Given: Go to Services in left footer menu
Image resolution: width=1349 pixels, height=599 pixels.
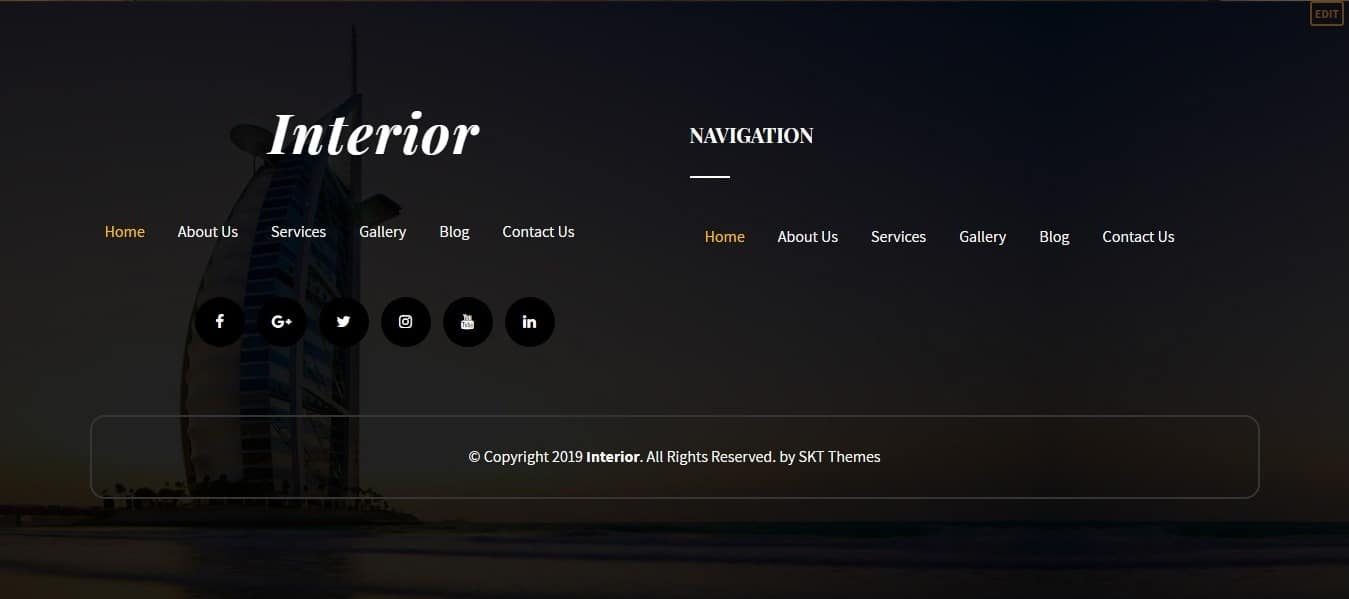Looking at the screenshot, I should click(299, 232).
